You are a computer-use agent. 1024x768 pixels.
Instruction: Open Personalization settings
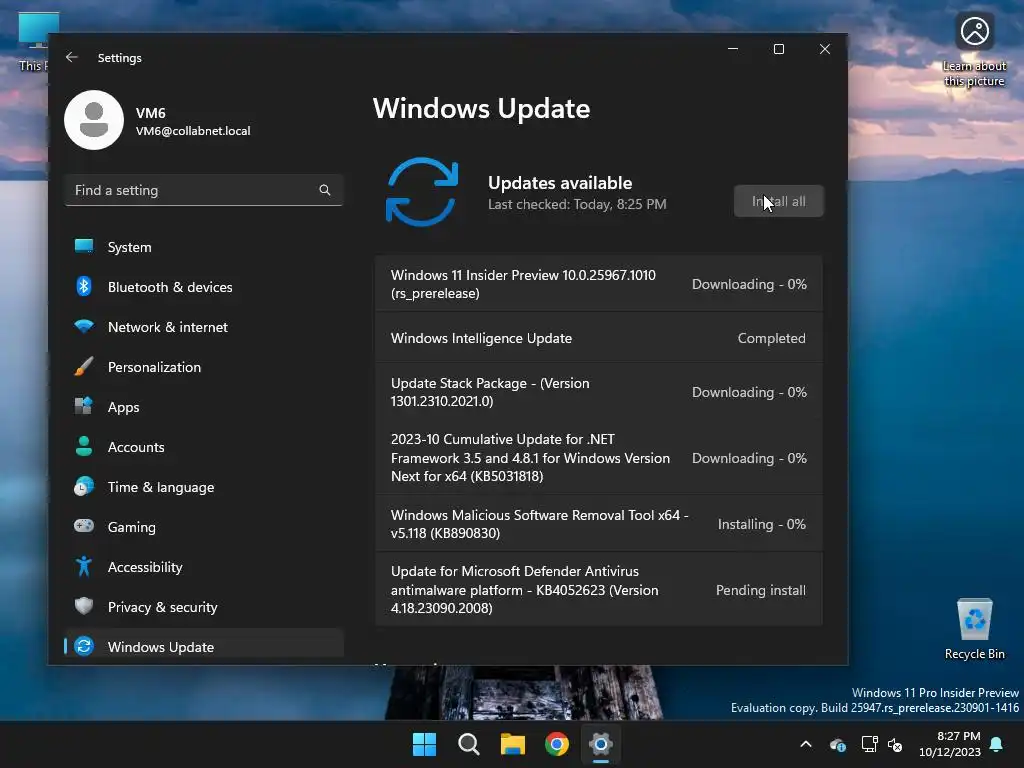pos(204,367)
